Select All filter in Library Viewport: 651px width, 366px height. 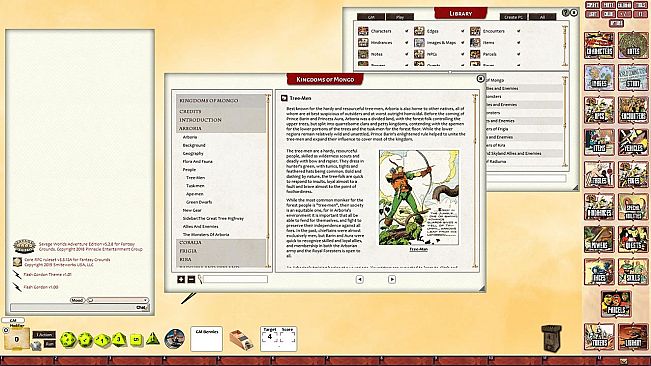542,17
